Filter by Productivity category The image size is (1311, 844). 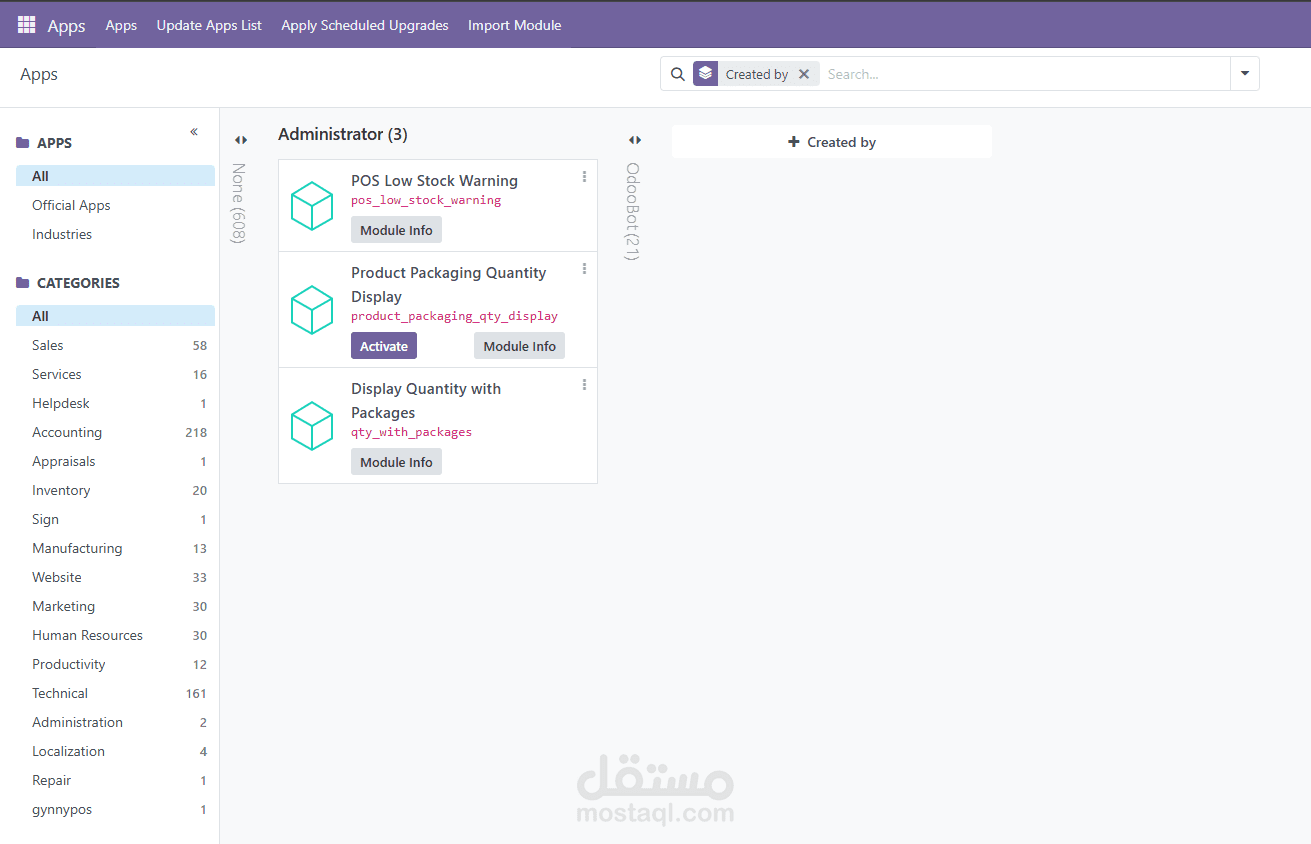115,664
